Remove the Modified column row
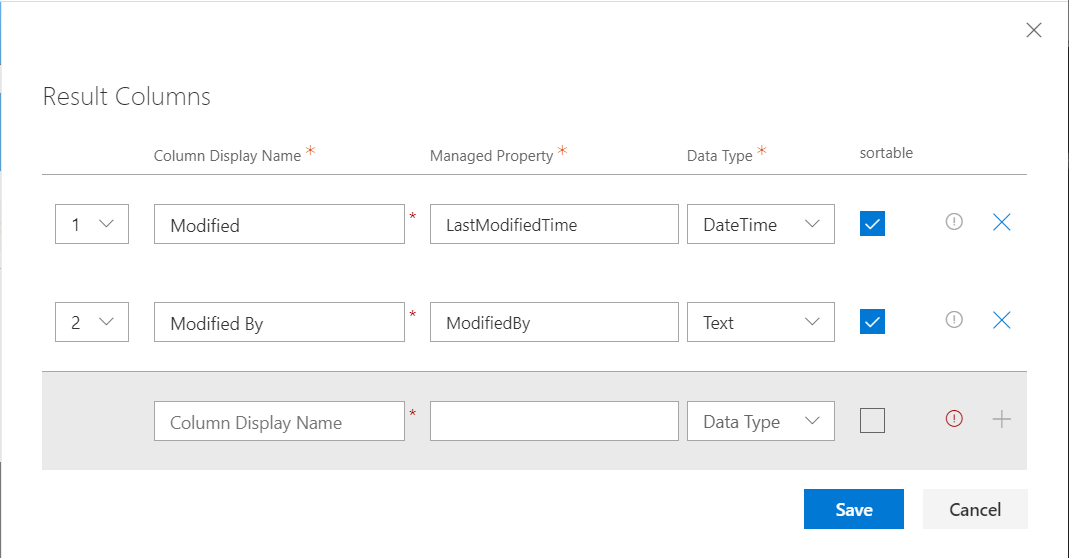Screen dimensions: 1071x558 pos(1001,222)
